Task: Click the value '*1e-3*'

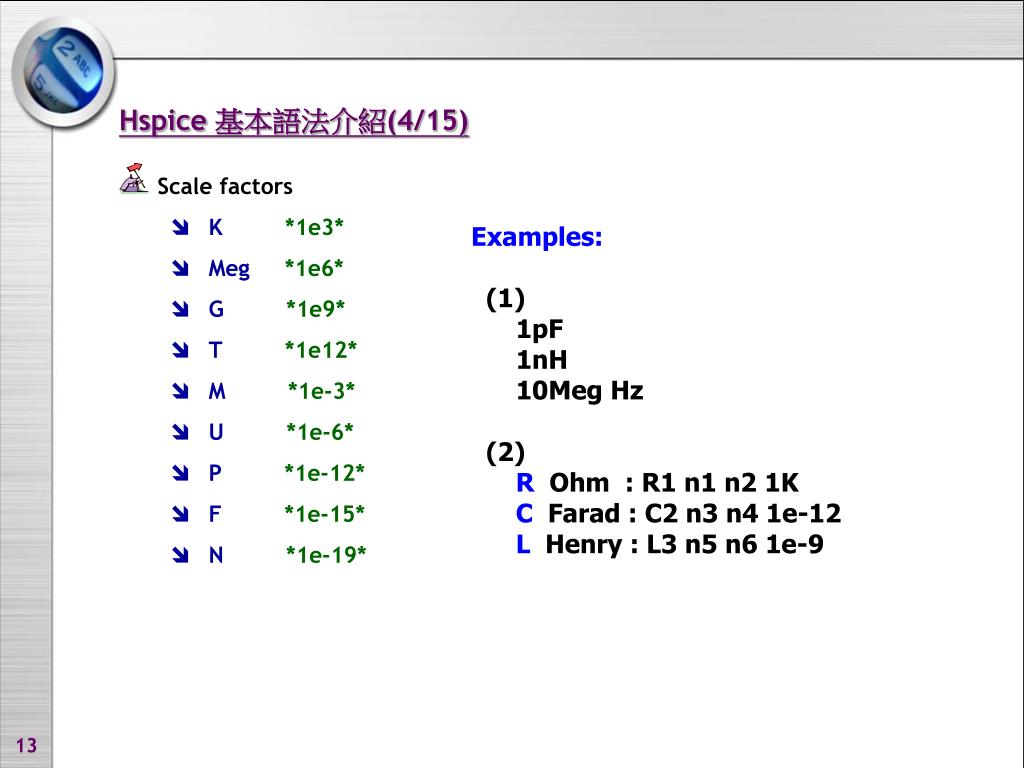Action: click(x=321, y=391)
